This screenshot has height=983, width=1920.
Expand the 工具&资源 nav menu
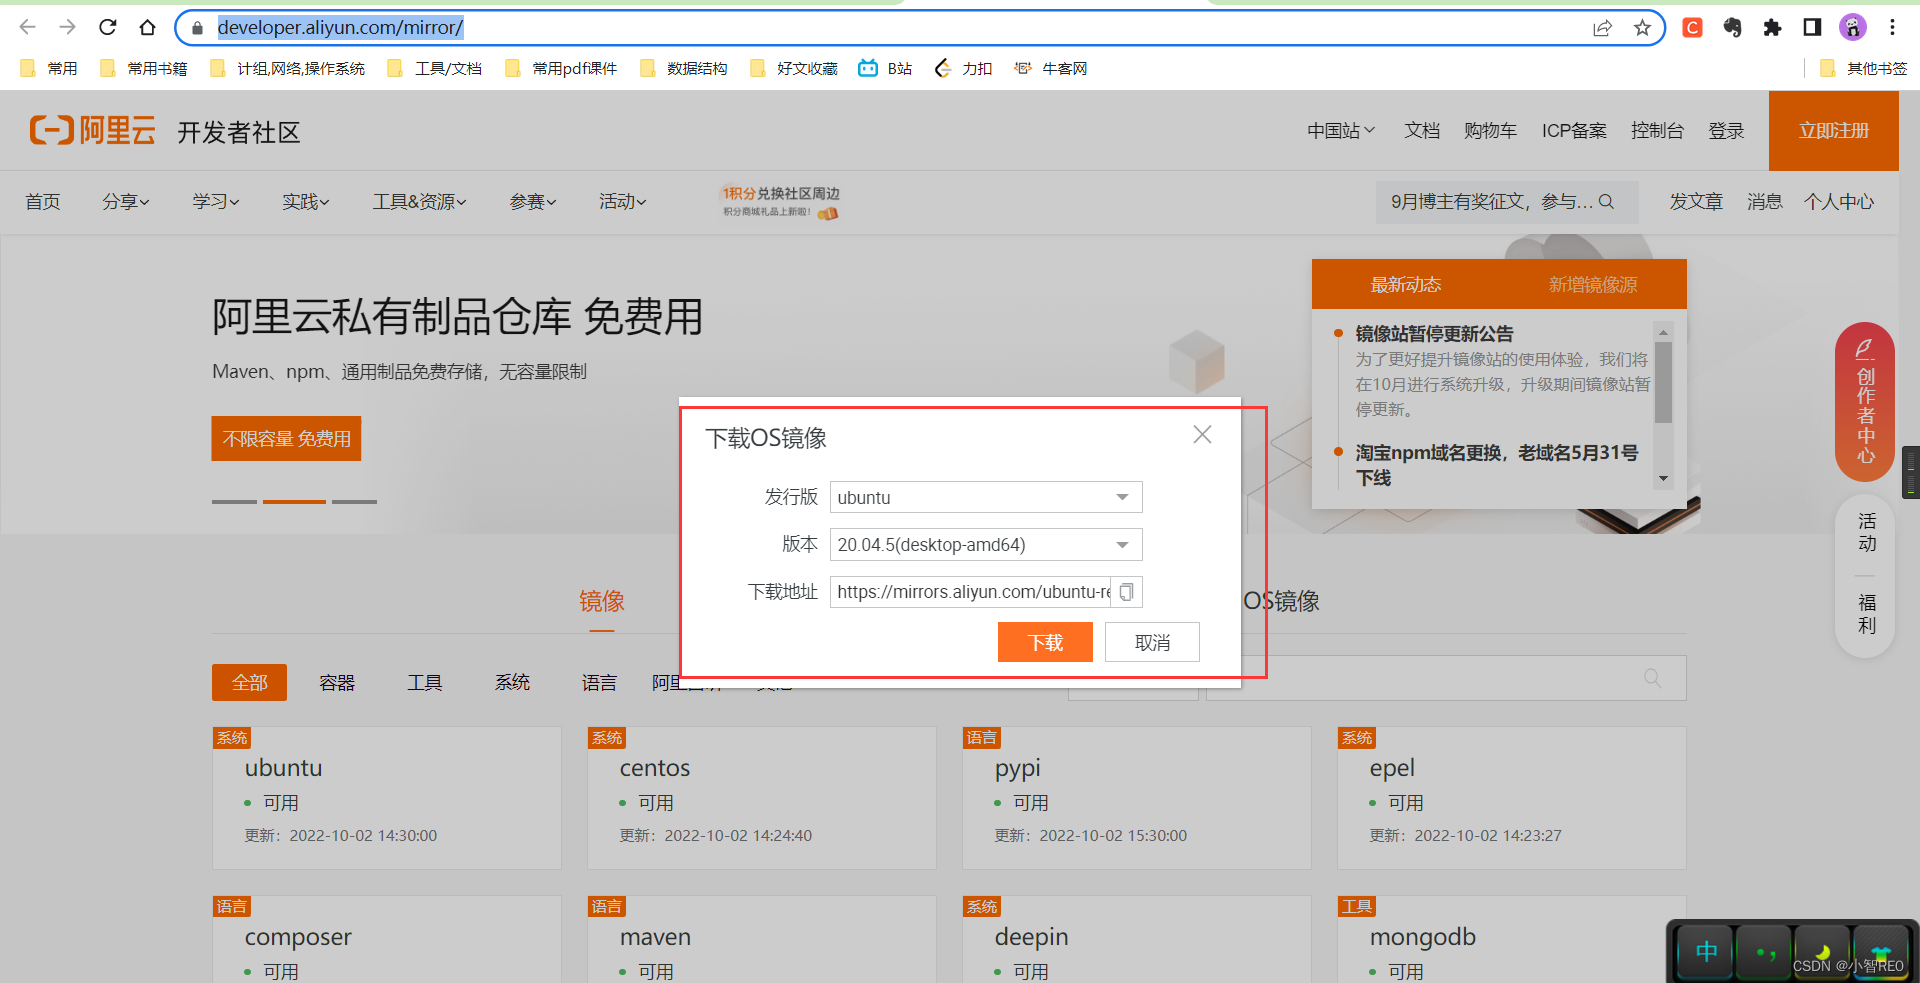(x=420, y=201)
